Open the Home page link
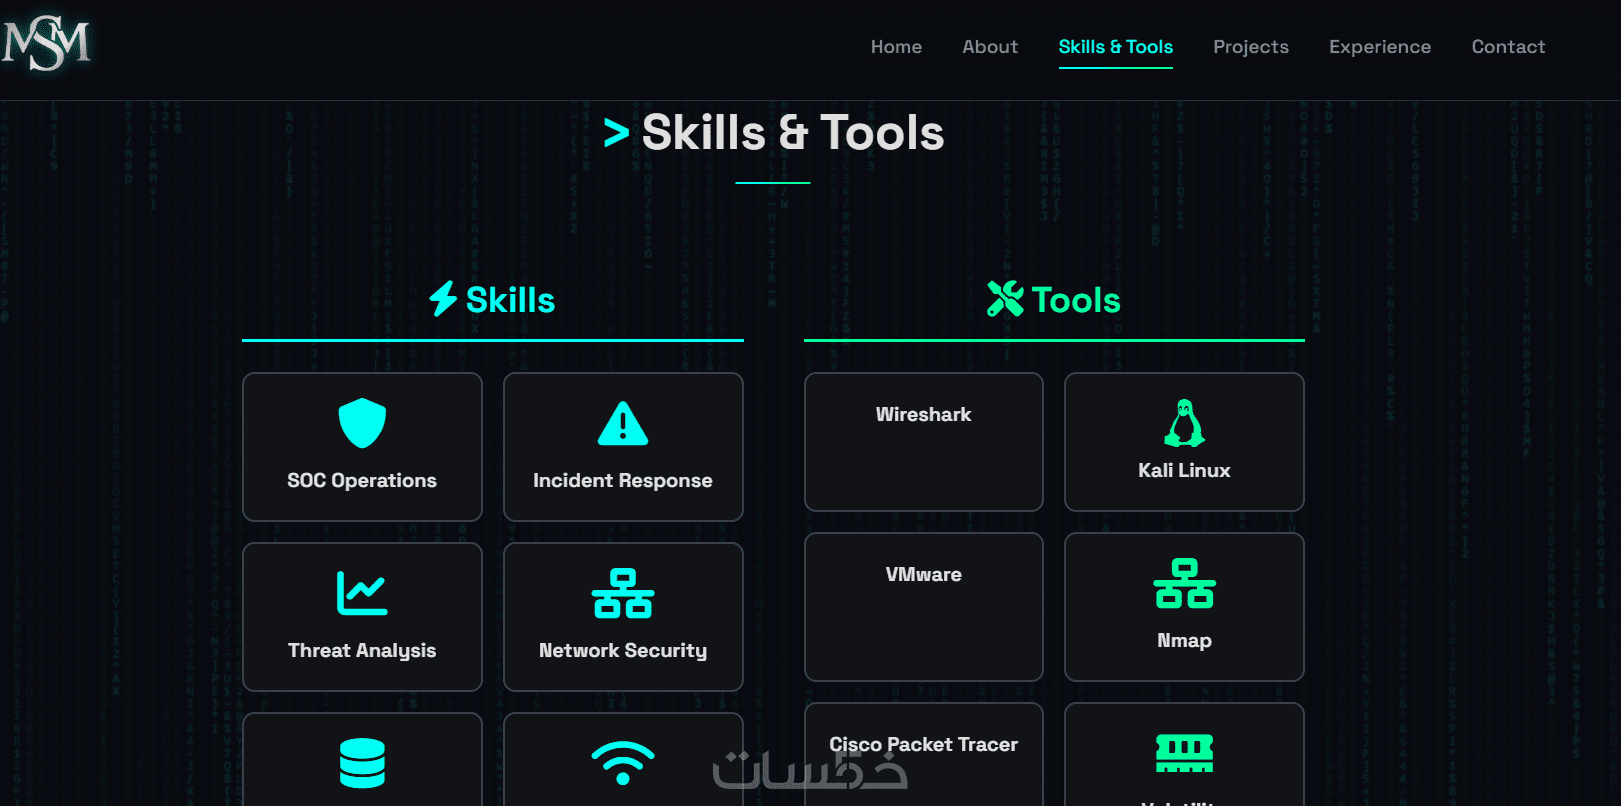Viewport: 1621px width, 806px height. point(896,47)
